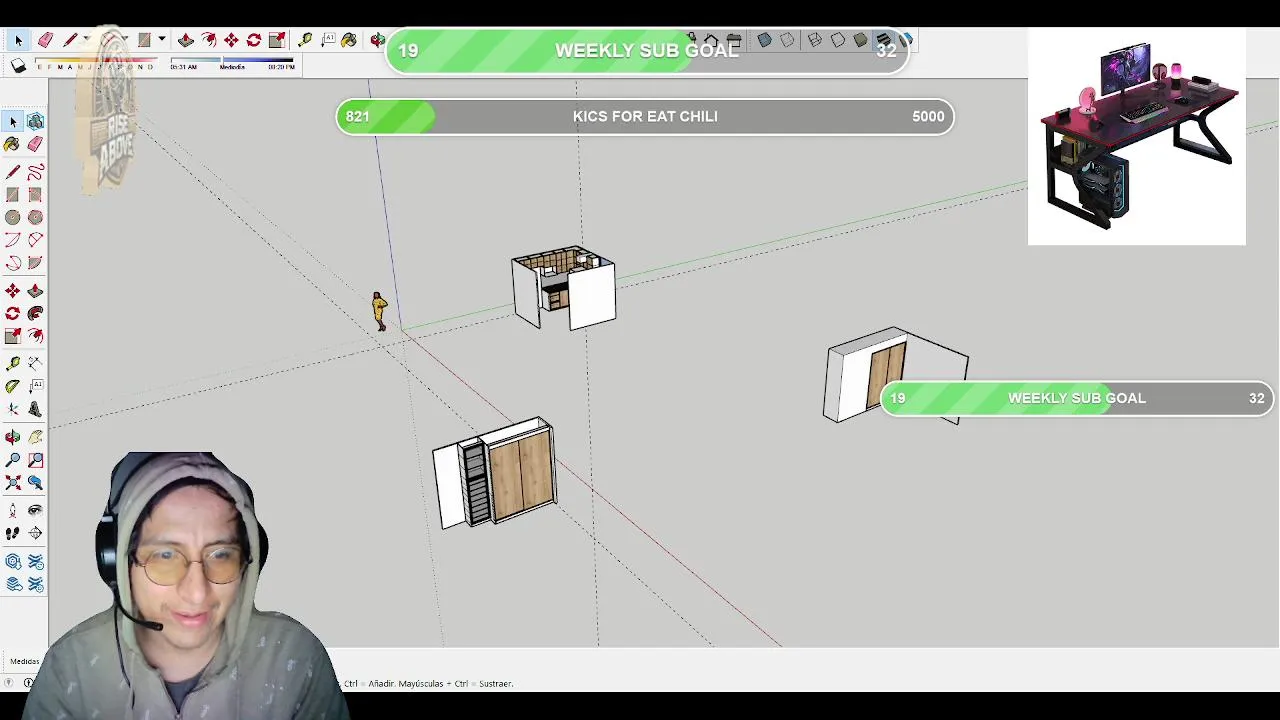Expand the Line tool dropdown arrow

click(x=86, y=40)
